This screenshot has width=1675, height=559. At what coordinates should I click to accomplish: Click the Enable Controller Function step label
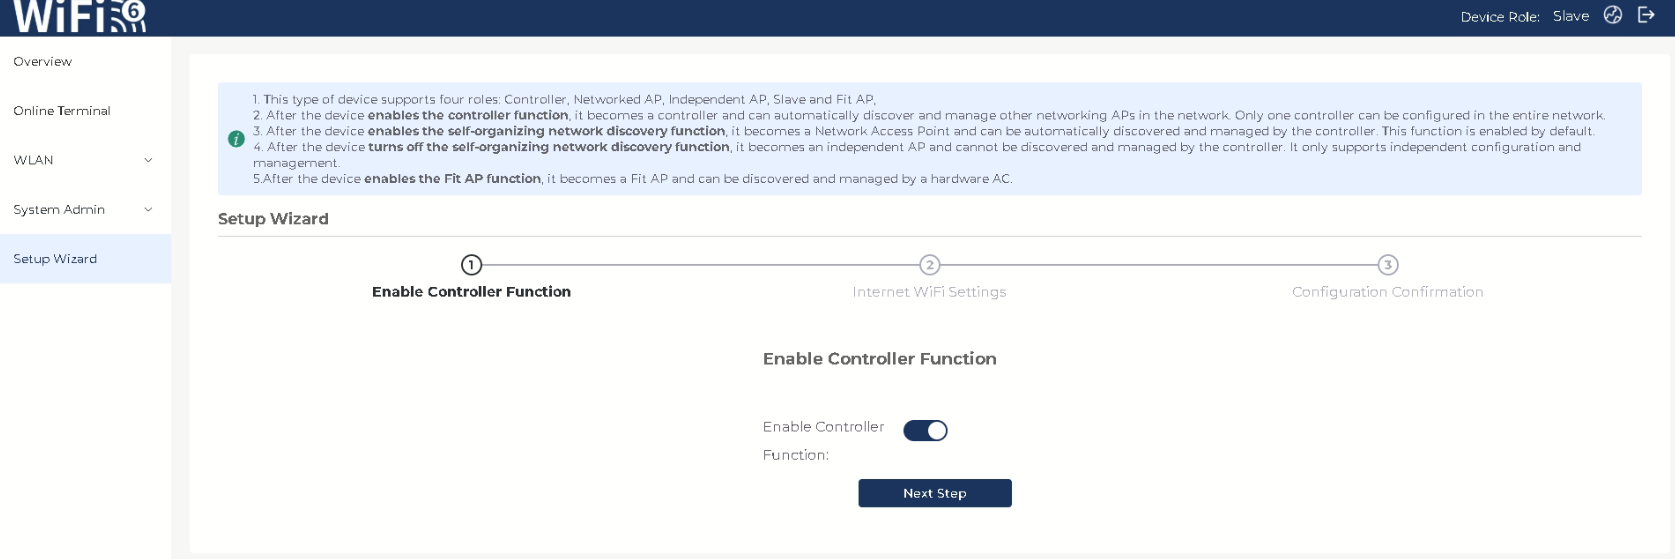tap(471, 292)
